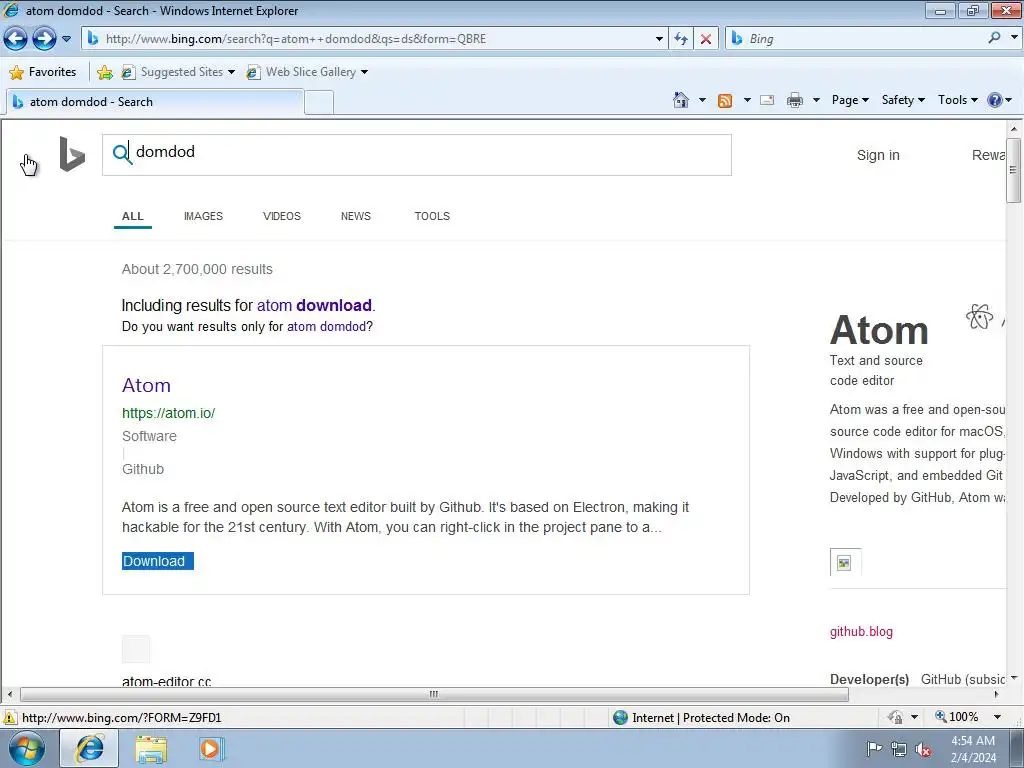
Task: Open the recent pages dropdown beside Forward
Action: click(x=66, y=39)
